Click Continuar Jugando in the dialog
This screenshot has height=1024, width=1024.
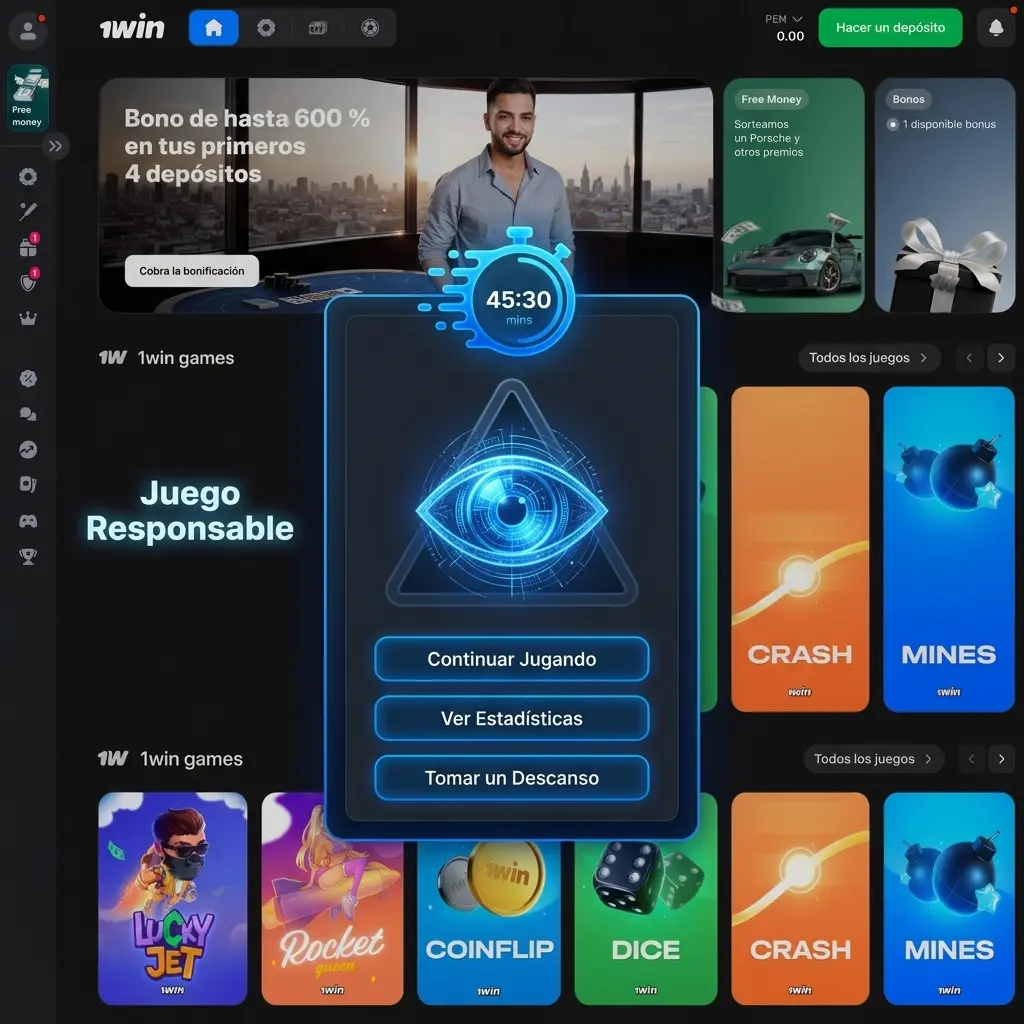click(x=512, y=659)
